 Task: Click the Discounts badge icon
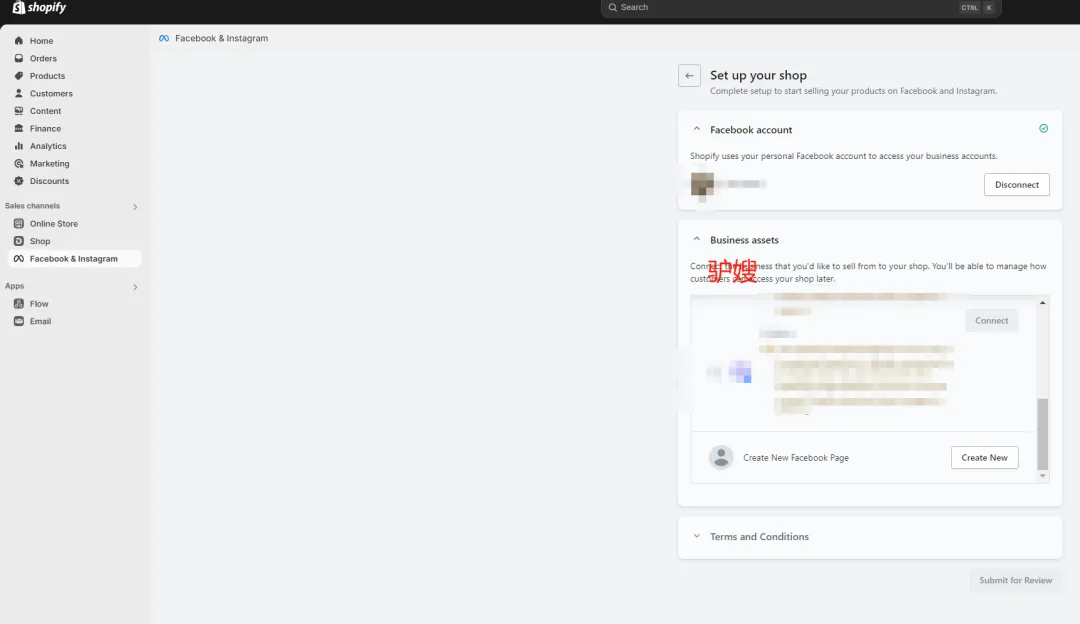click(19, 181)
